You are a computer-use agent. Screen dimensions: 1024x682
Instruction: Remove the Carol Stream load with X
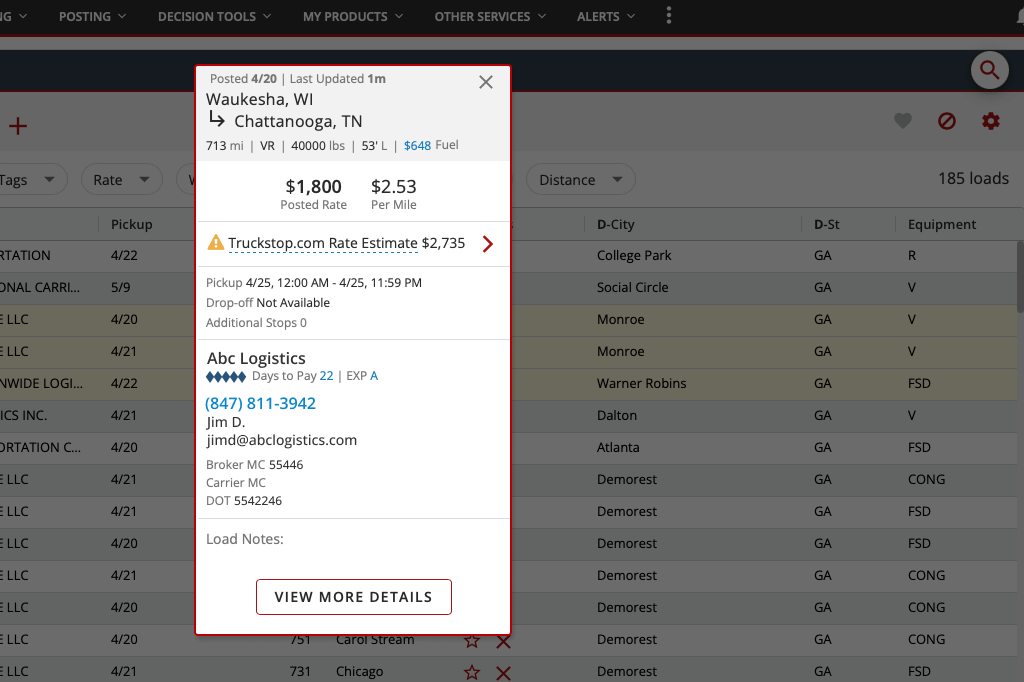pos(503,641)
